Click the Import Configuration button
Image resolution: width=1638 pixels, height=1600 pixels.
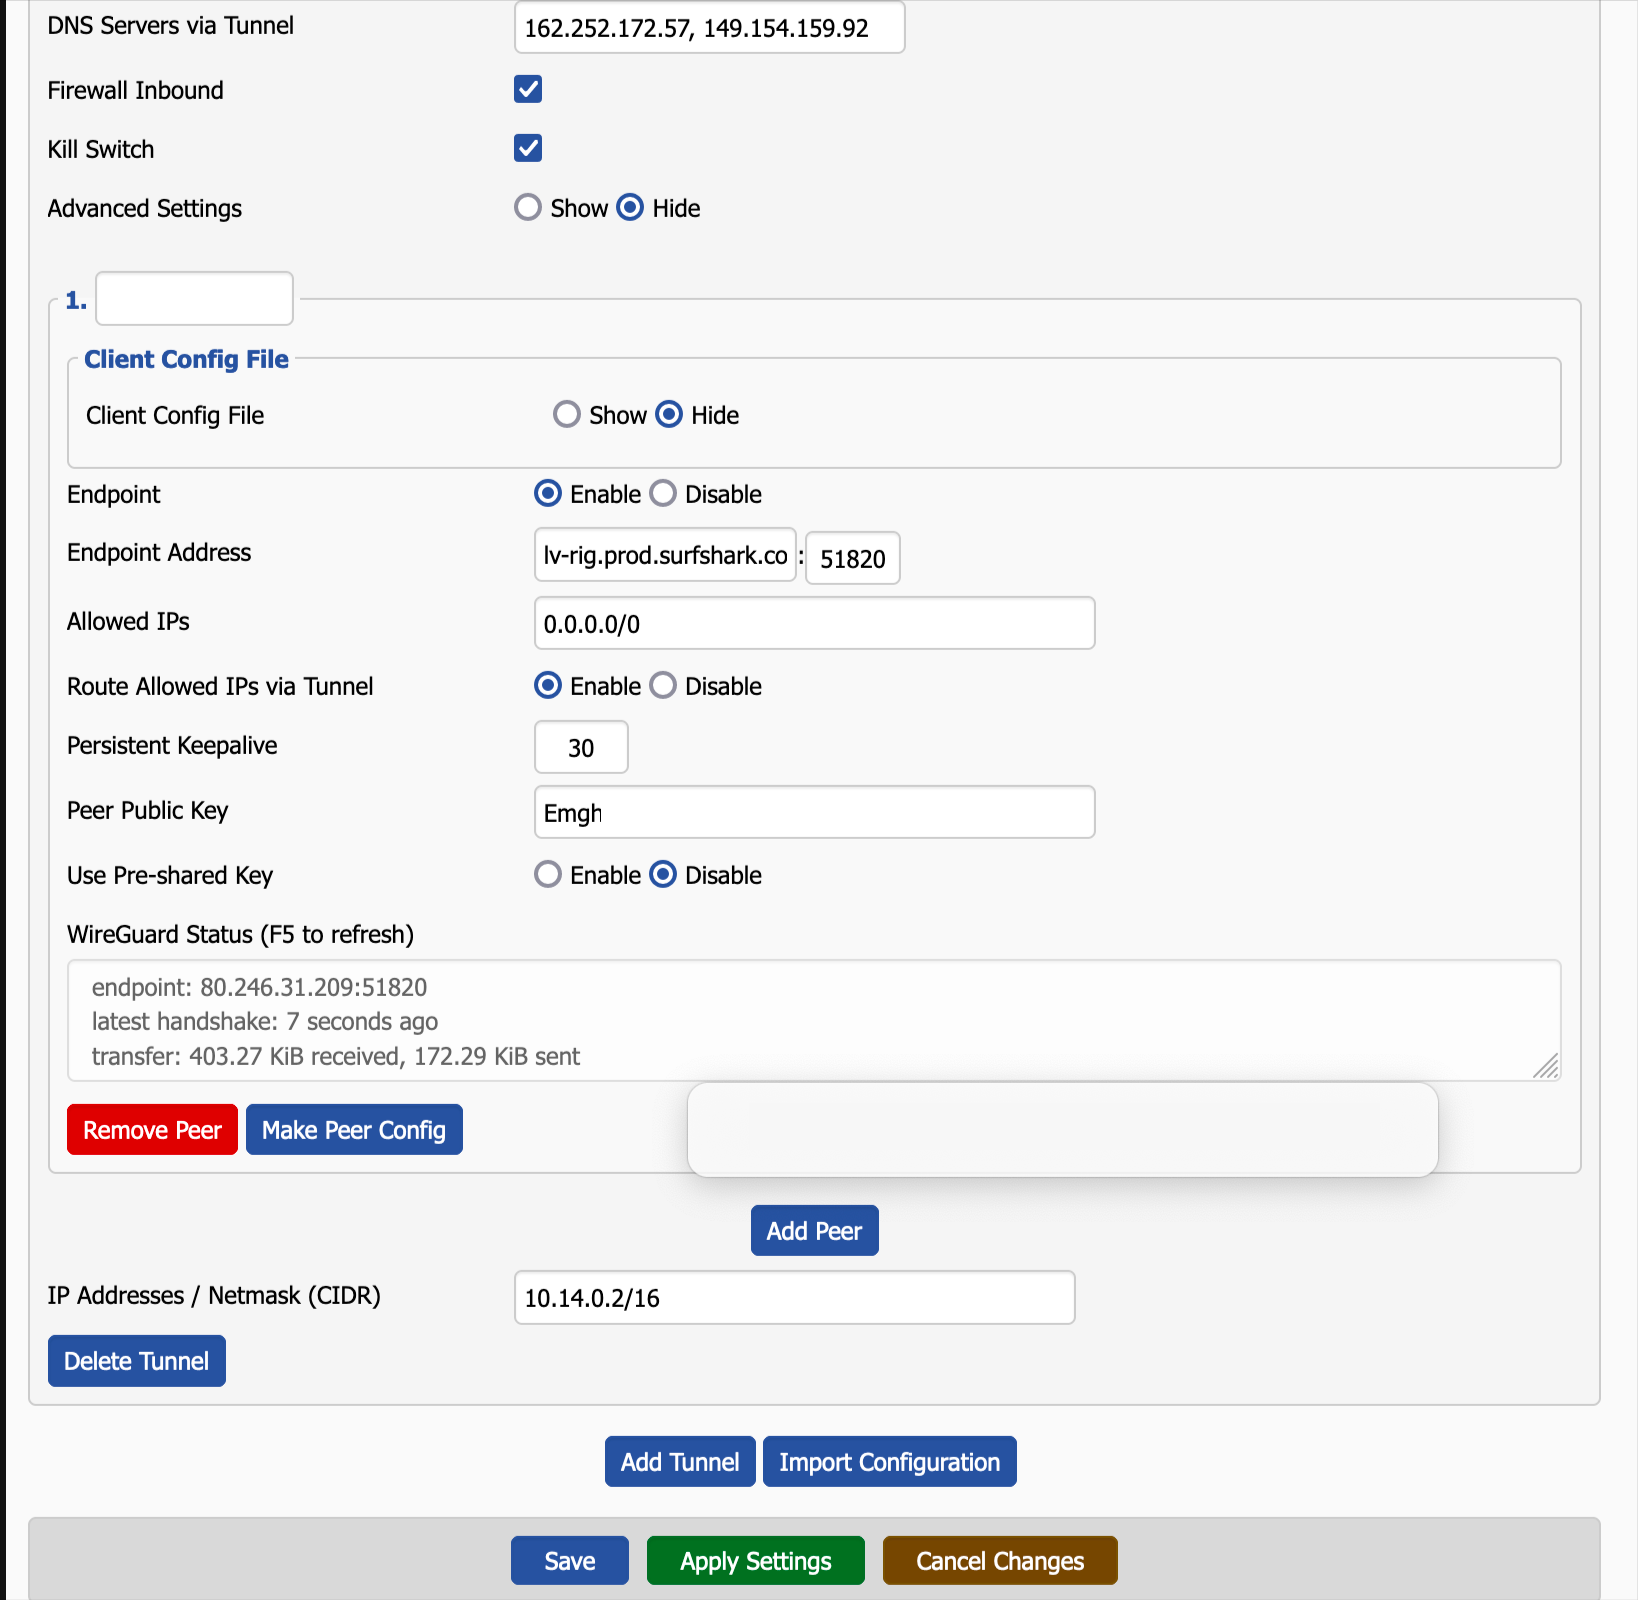[889, 1462]
